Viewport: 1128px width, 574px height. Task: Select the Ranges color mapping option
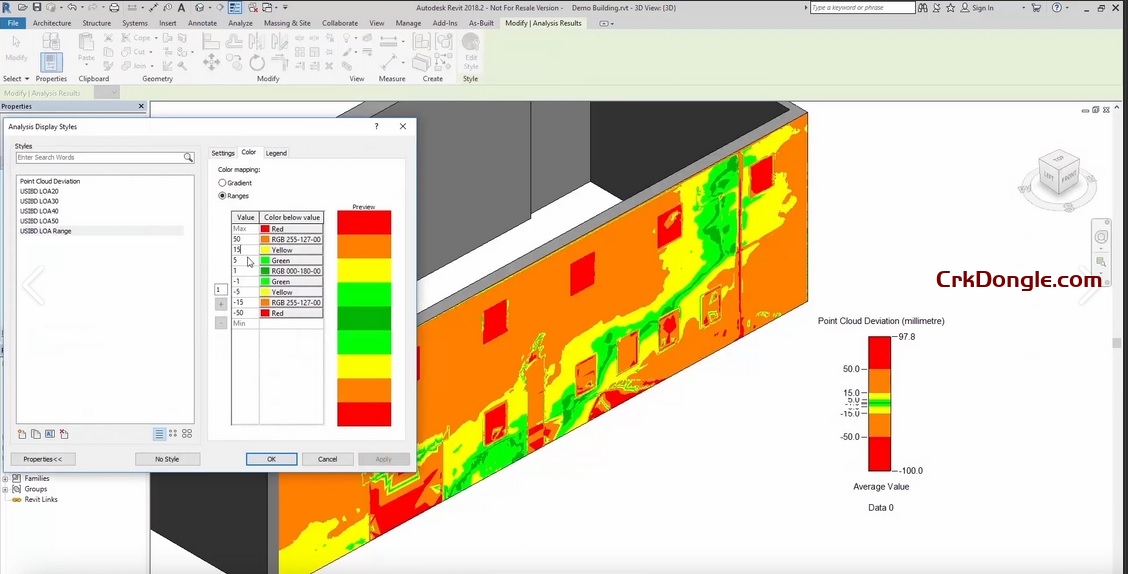(234, 196)
